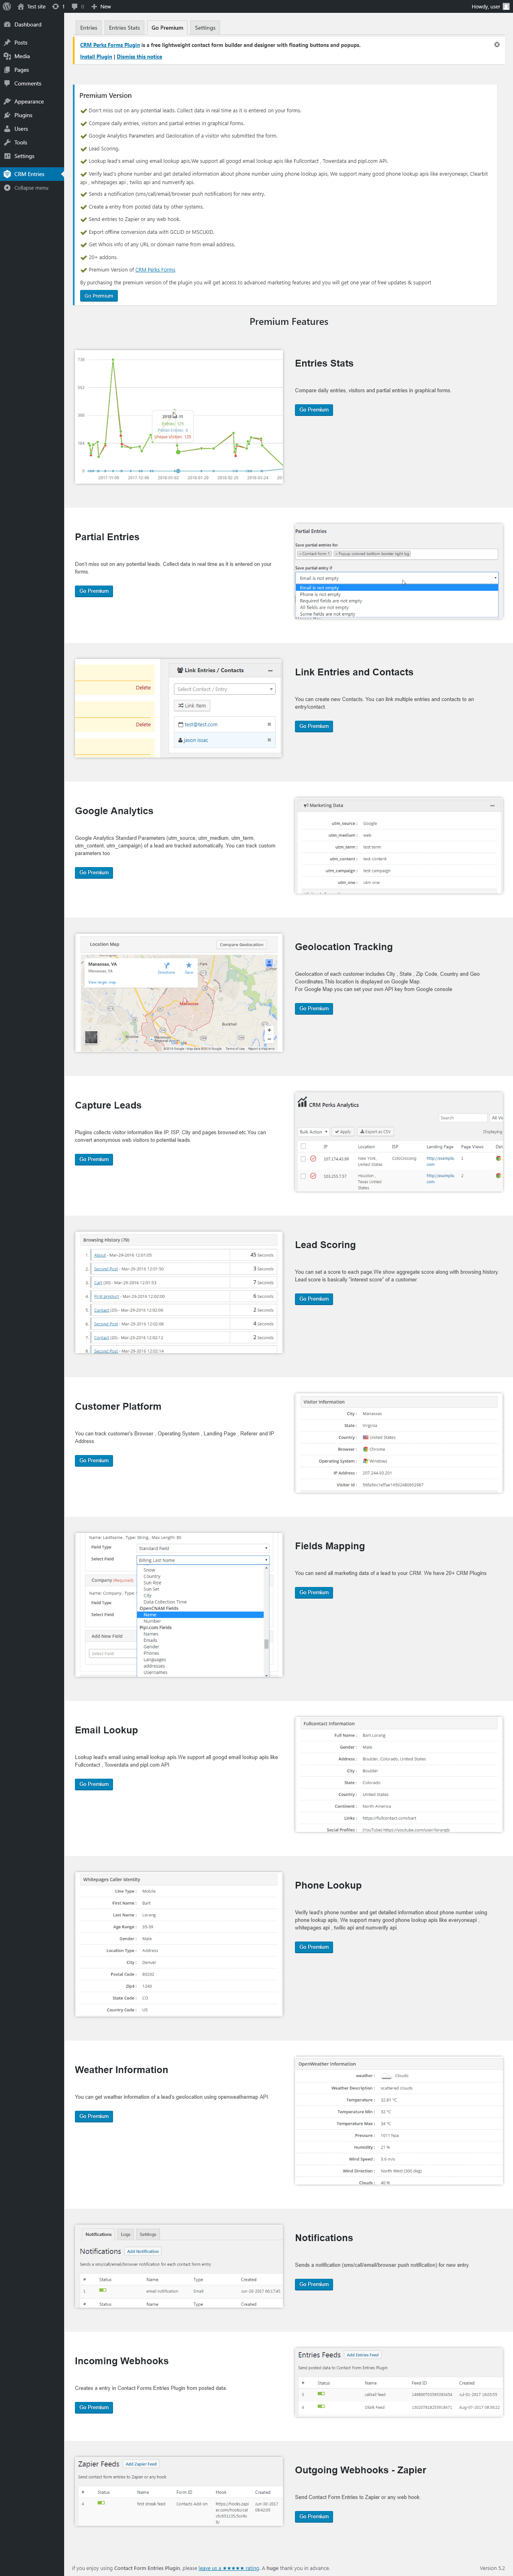
Task: Open the Tools menu
Action: (32, 142)
